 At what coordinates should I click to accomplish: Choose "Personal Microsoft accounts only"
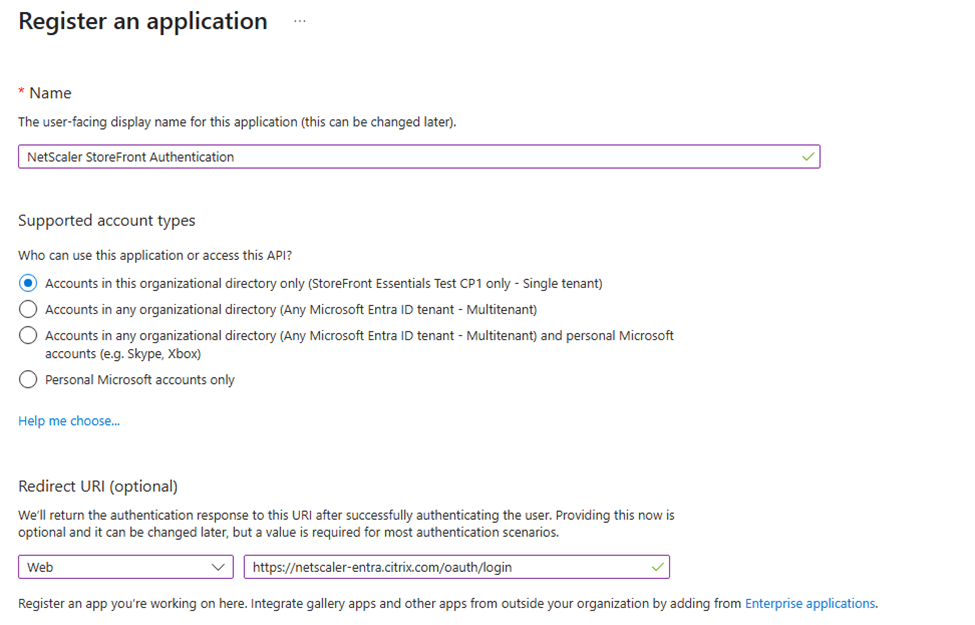click(x=28, y=379)
